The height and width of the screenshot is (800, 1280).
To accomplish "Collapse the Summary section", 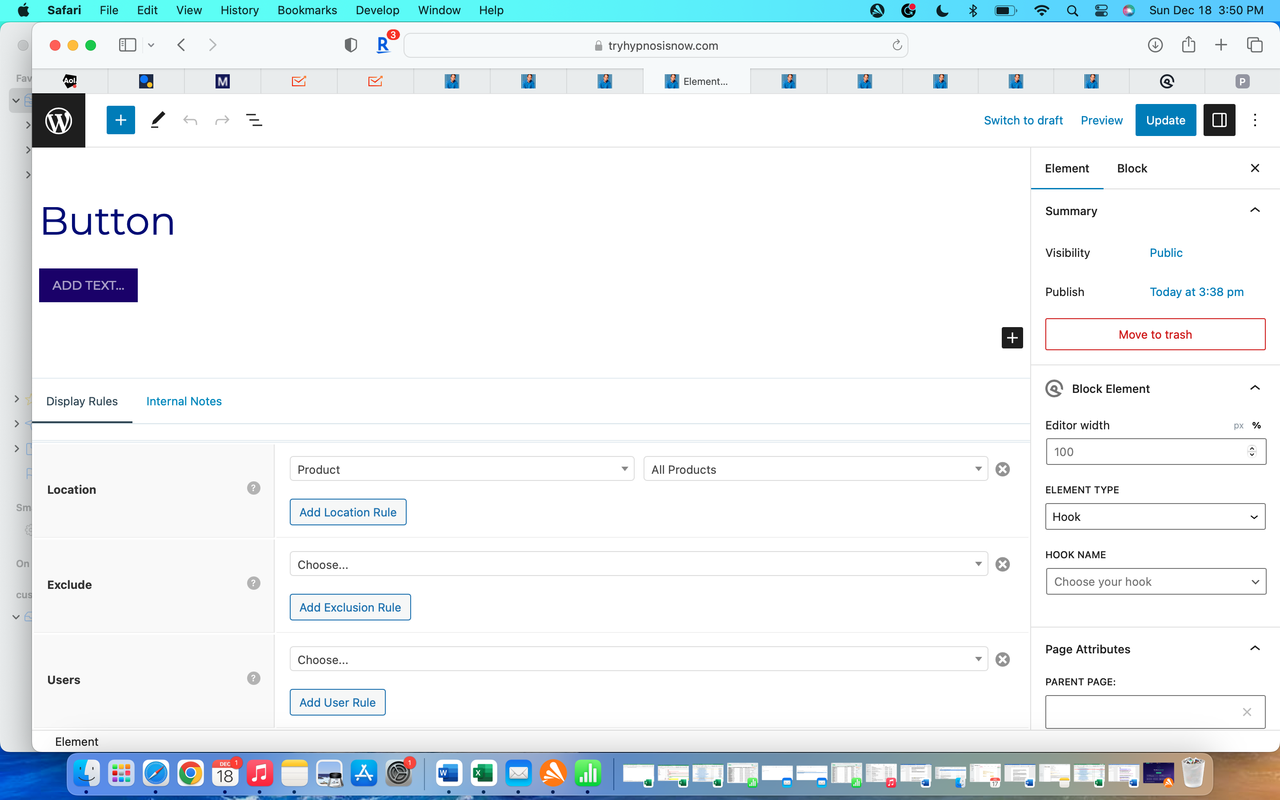I will click(1255, 210).
